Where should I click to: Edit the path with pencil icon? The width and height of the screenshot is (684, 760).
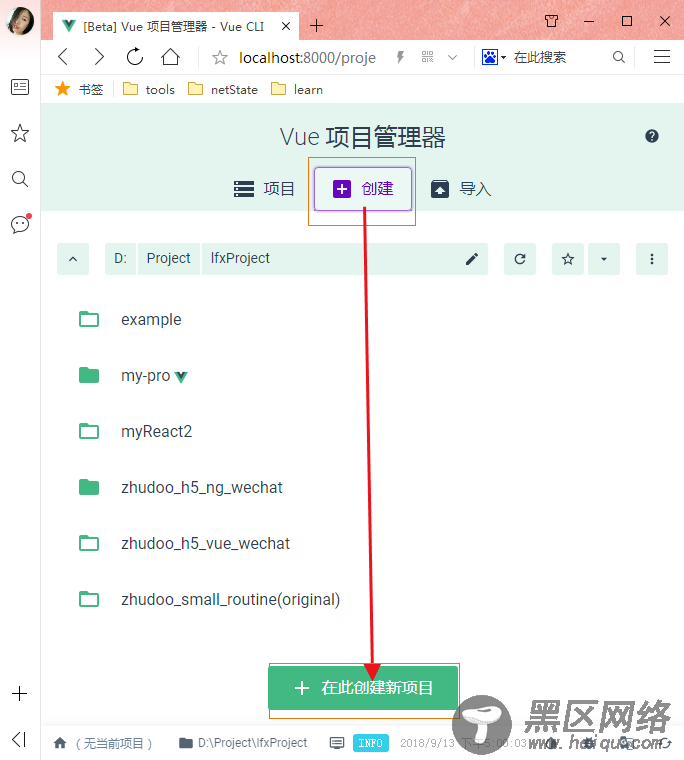[x=472, y=259]
